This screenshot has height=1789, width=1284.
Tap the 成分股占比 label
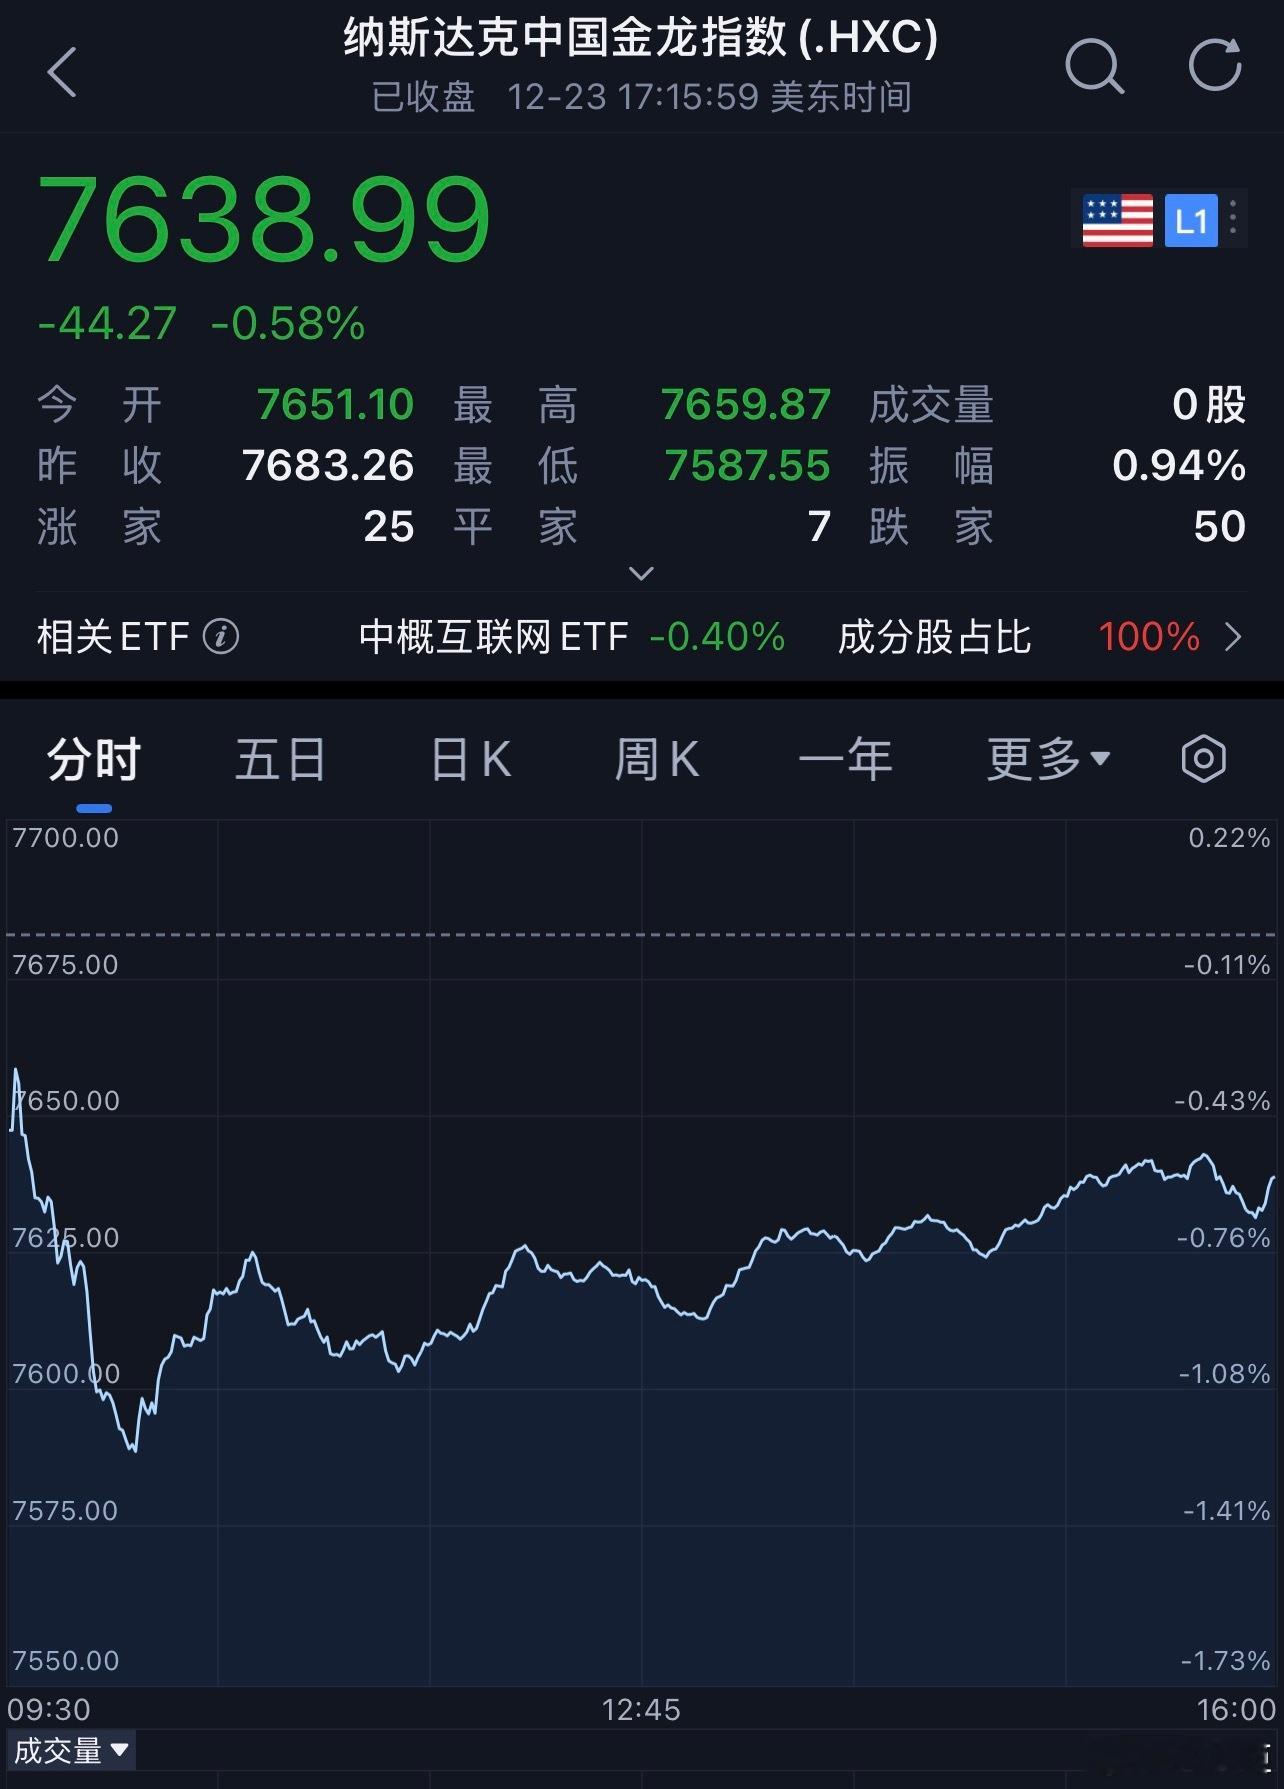(x=934, y=637)
